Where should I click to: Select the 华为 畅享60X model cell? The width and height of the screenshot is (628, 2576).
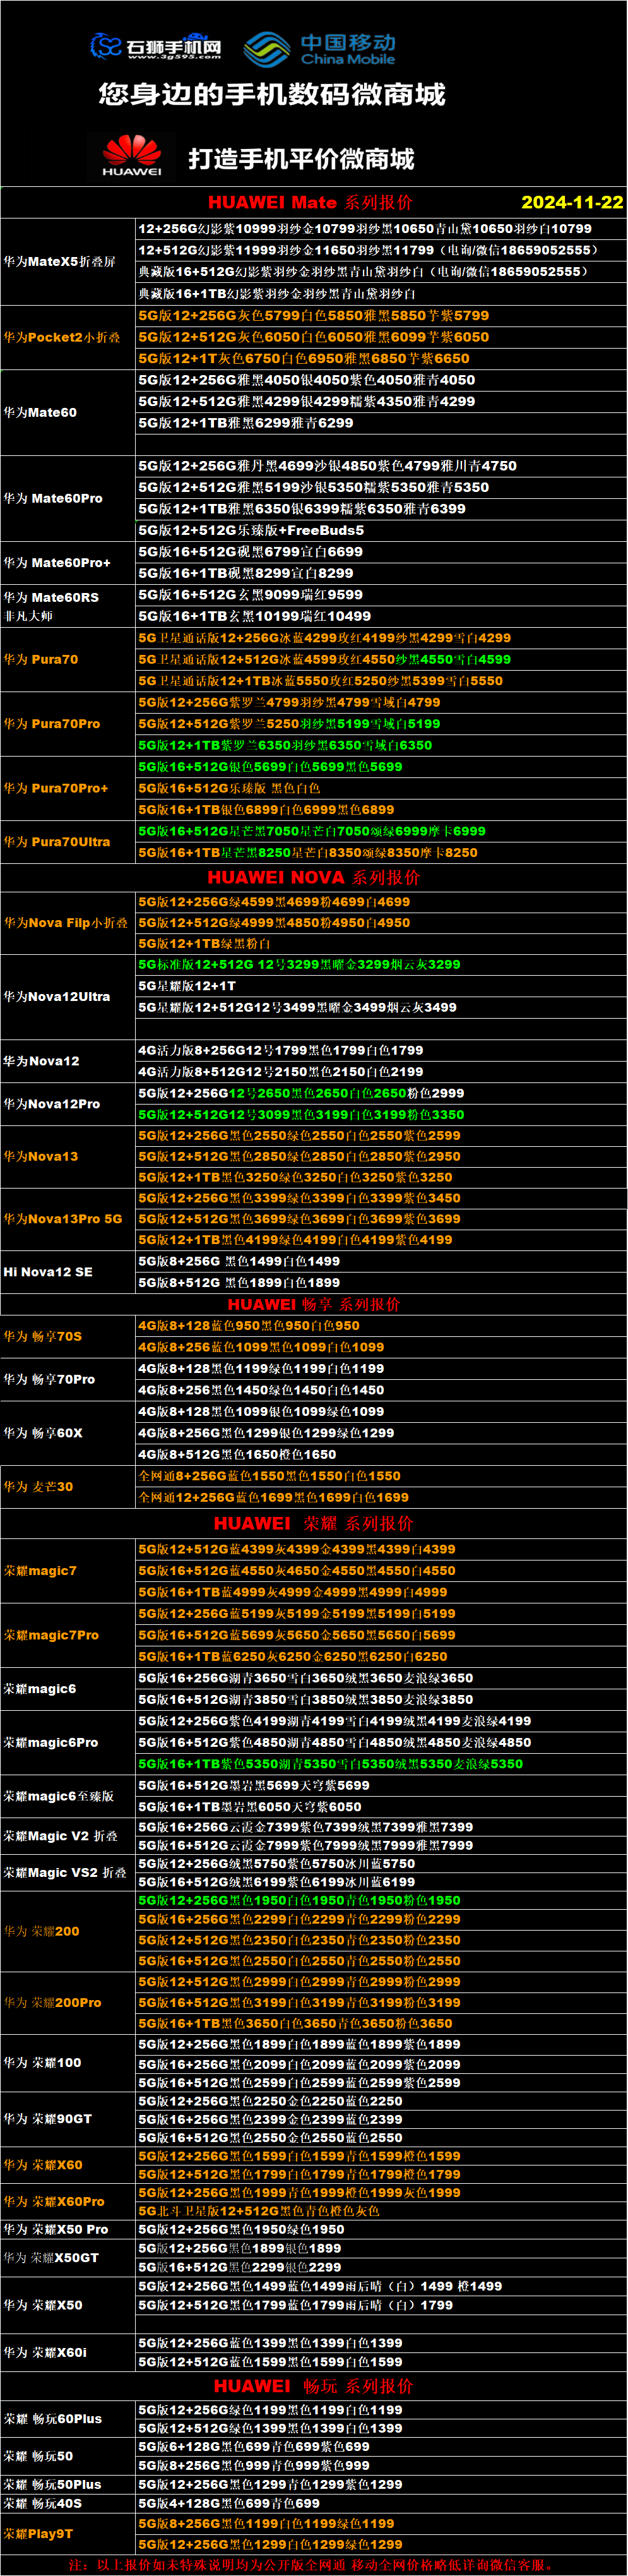pyautogui.click(x=67, y=1433)
